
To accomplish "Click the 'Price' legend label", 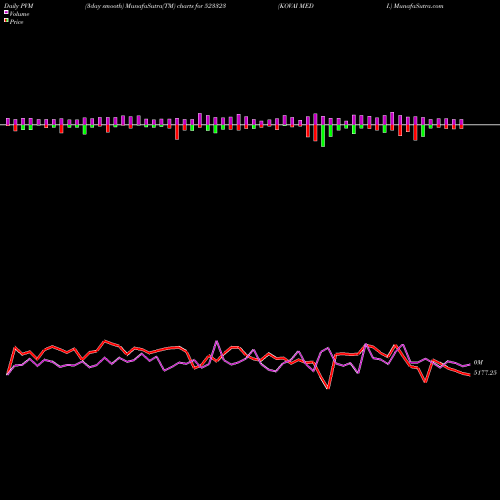I will (16, 22).
